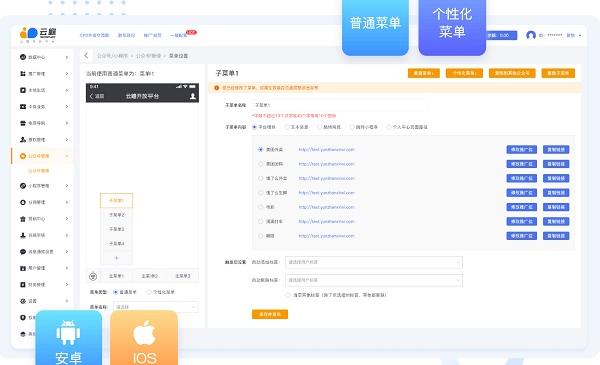Viewport: 600px width, 365px height.
Task: Expand 设置 using its chevron
Action: point(67,301)
